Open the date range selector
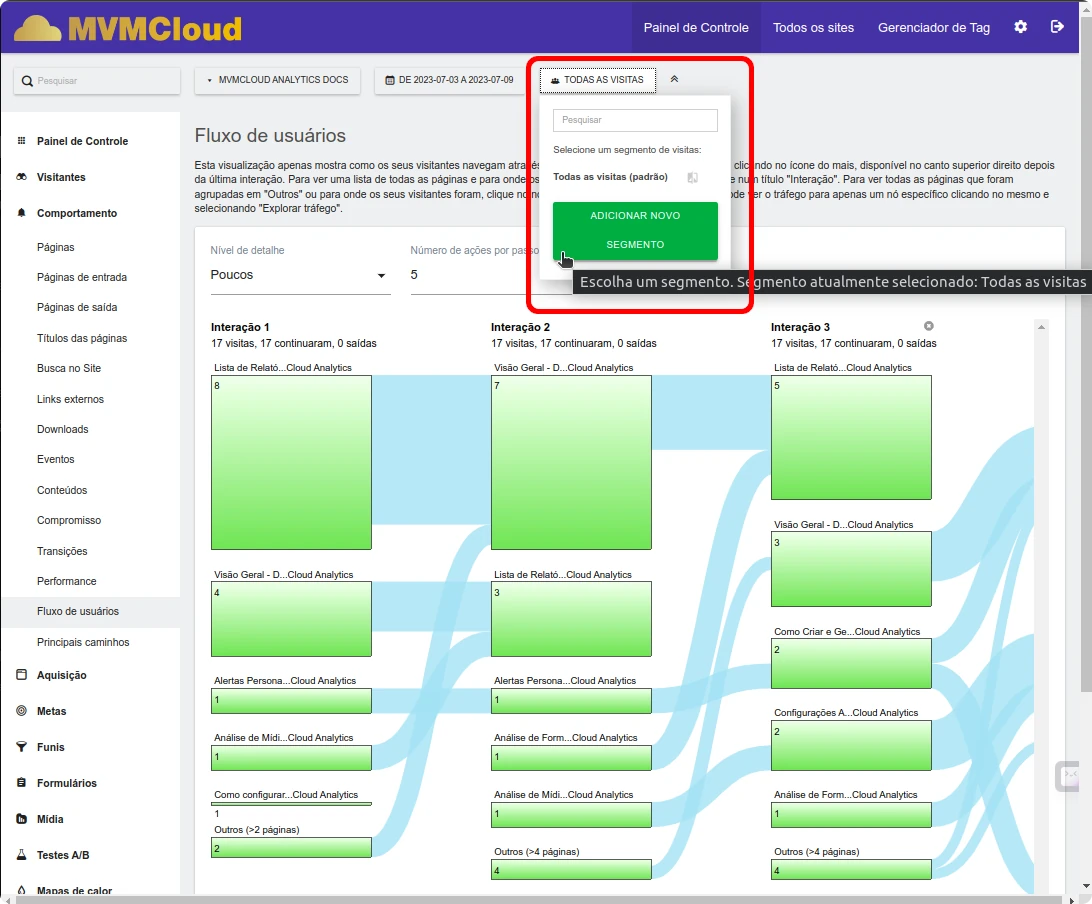Viewport: 1092px width, 904px height. (449, 80)
